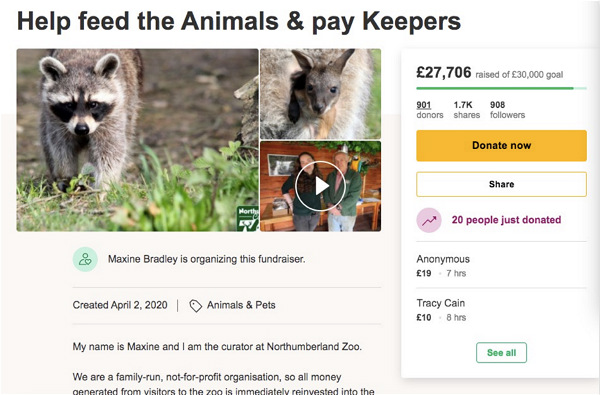Click the fundraiser title heading
This screenshot has height=395, width=600.
coord(239,21)
